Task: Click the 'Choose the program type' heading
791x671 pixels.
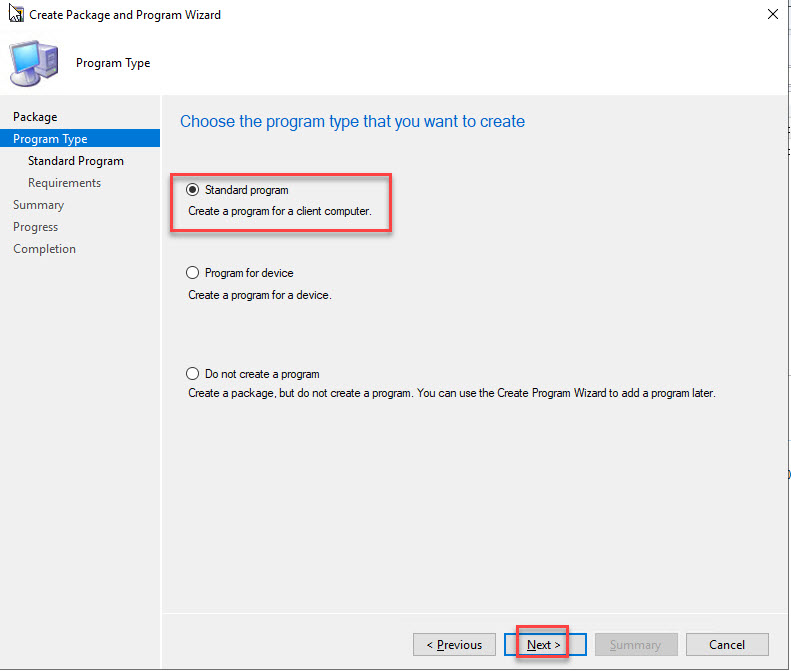Action: (x=352, y=121)
